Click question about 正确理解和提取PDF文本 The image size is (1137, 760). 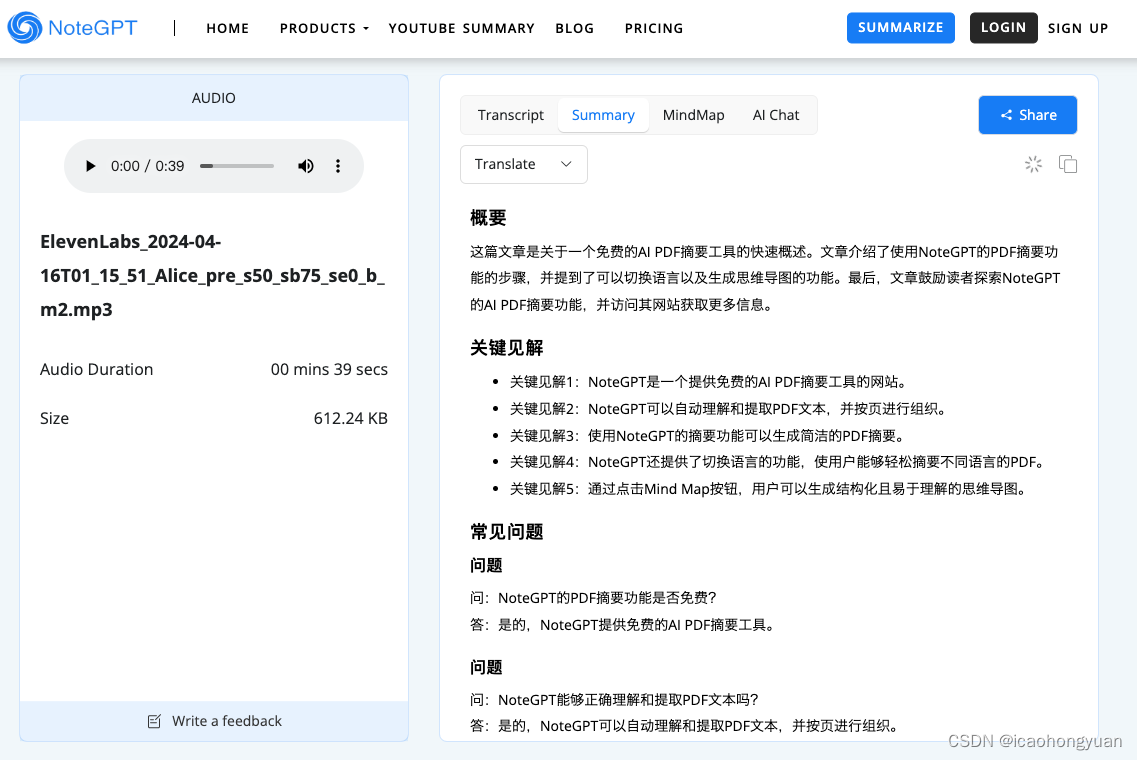pyautogui.click(x=614, y=700)
